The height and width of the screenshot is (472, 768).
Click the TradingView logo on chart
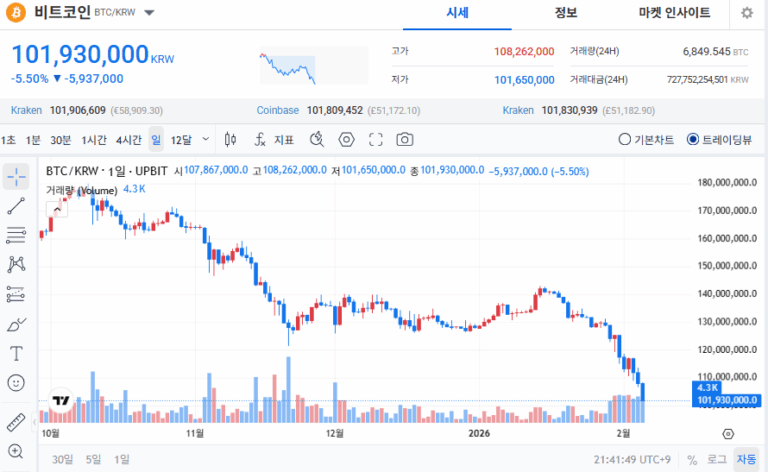click(x=61, y=401)
